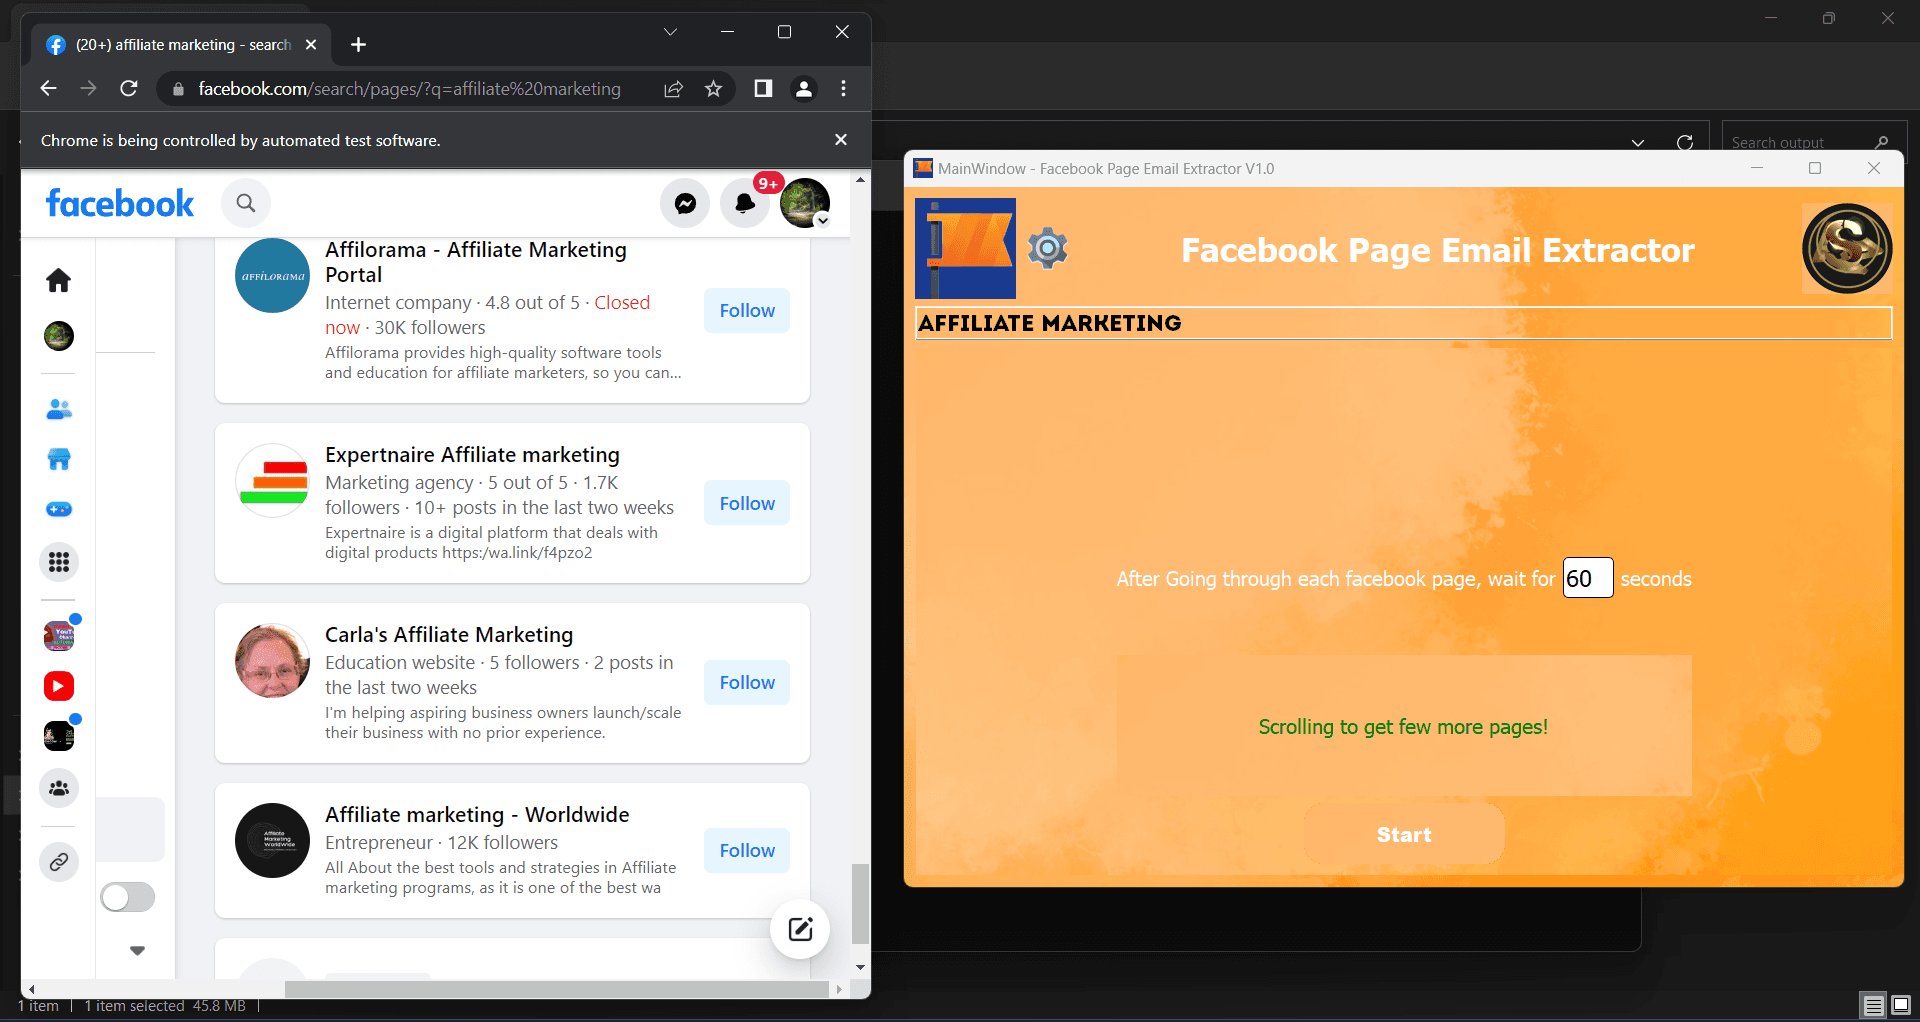Open the red YouTube shortcut in sidebar
Image resolution: width=1920 pixels, height=1022 pixels.
[59, 686]
